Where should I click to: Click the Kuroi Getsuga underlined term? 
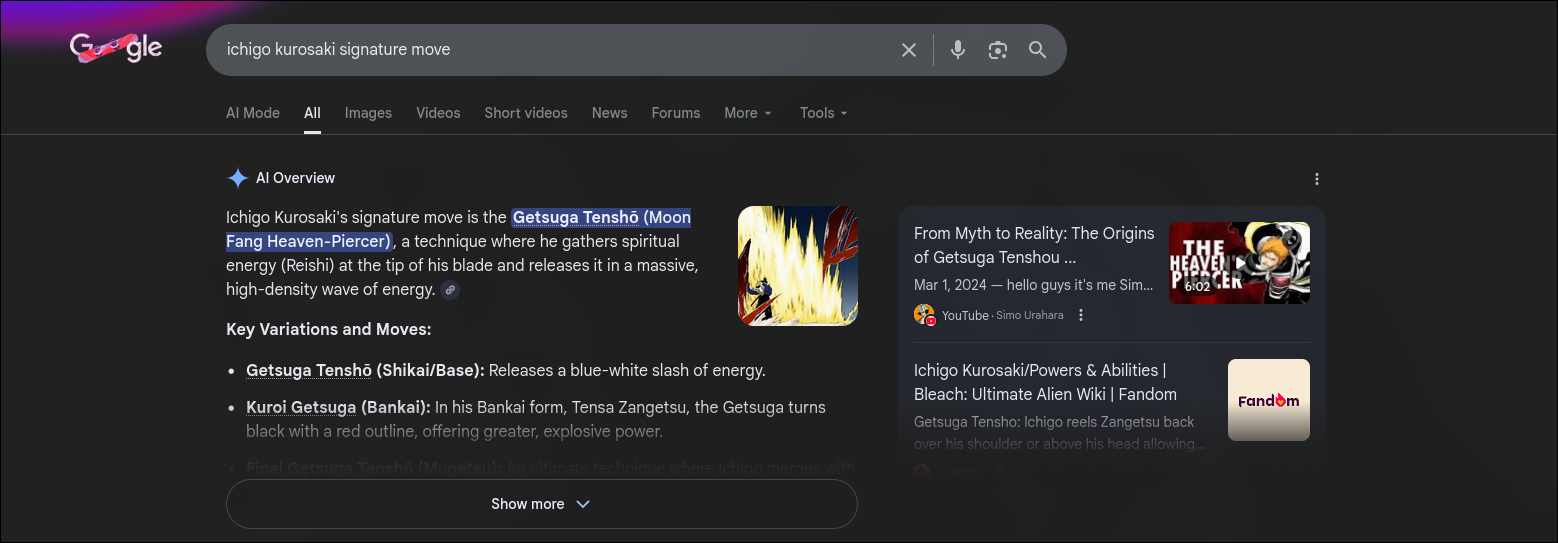[301, 407]
